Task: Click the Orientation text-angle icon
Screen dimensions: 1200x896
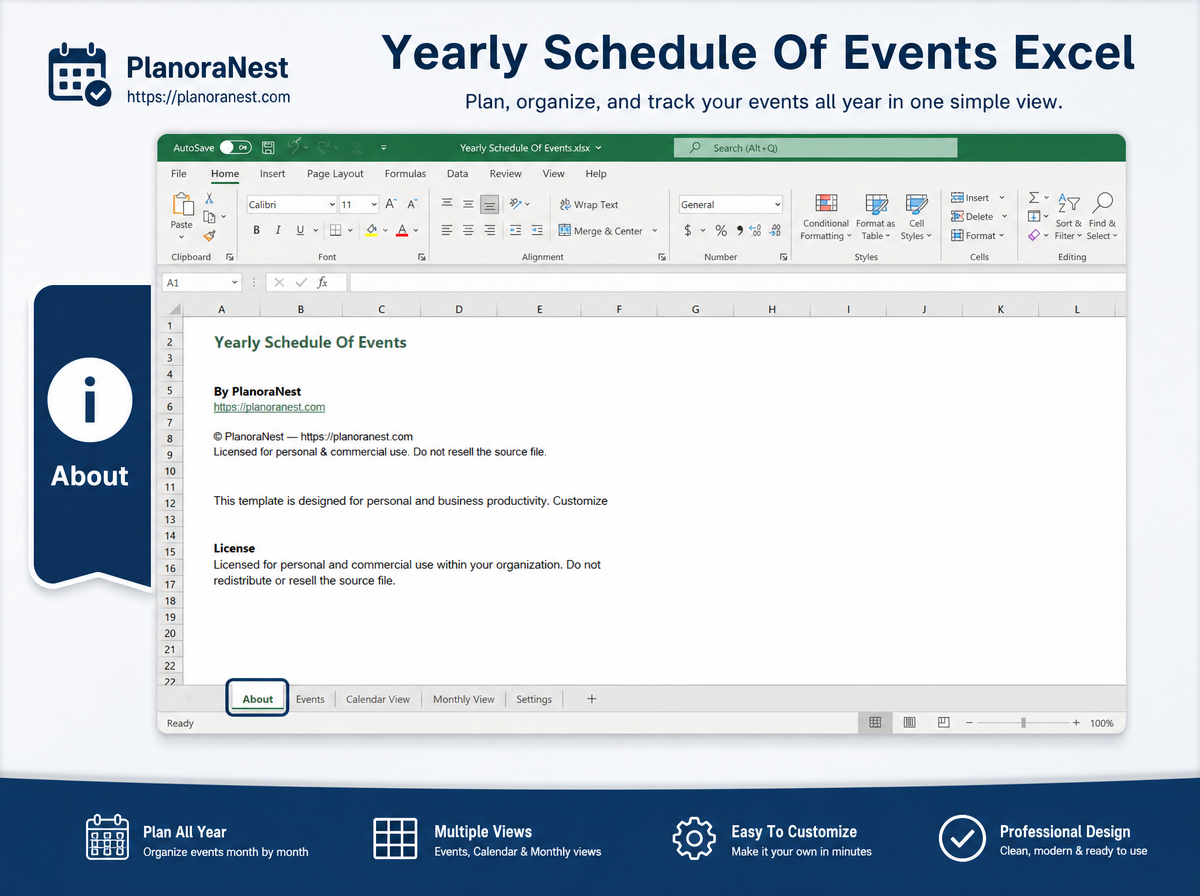Action: tap(516, 204)
